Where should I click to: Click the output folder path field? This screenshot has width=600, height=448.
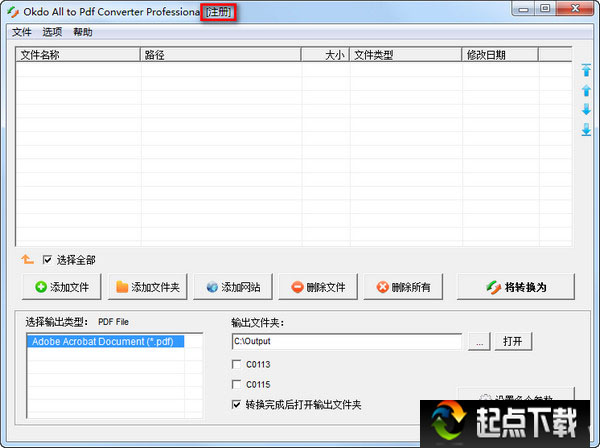click(x=347, y=341)
